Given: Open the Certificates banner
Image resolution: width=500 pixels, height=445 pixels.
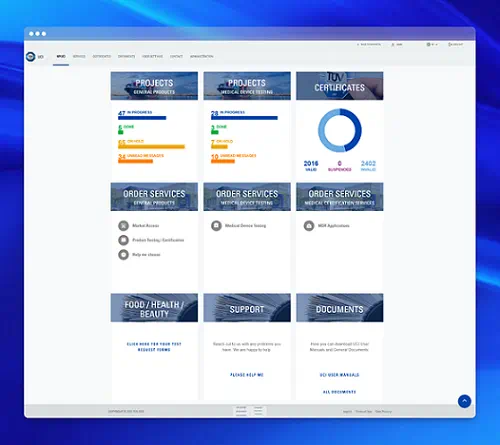Looking at the screenshot, I should tap(340, 86).
